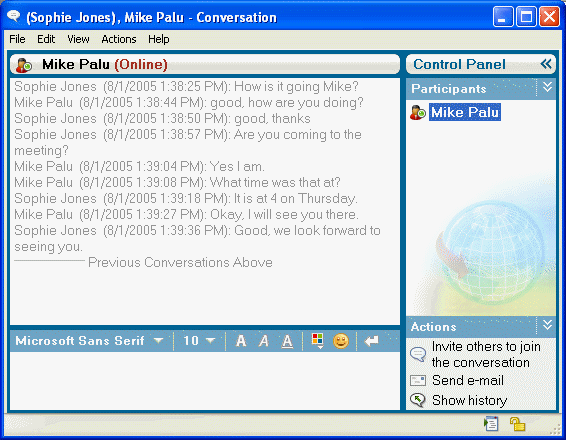Close the Conversation window
The width and height of the screenshot is (566, 440).
[549, 17]
